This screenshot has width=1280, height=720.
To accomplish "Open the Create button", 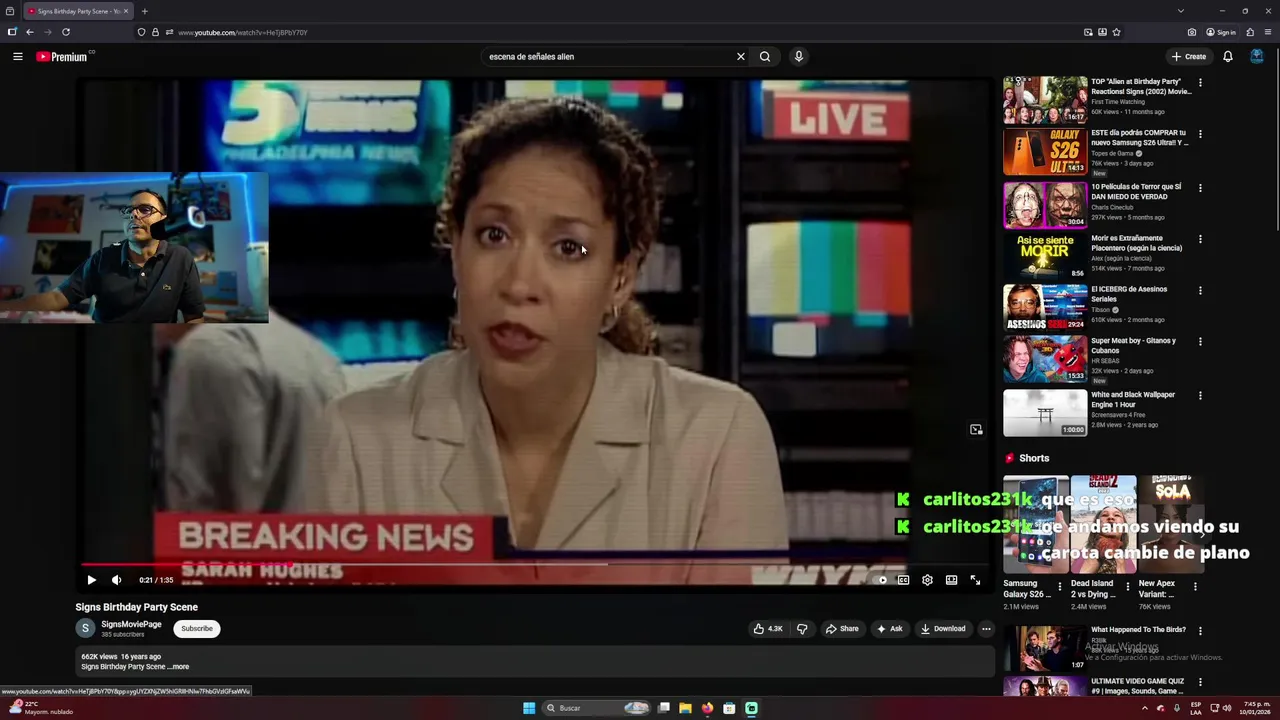I will coord(1189,57).
